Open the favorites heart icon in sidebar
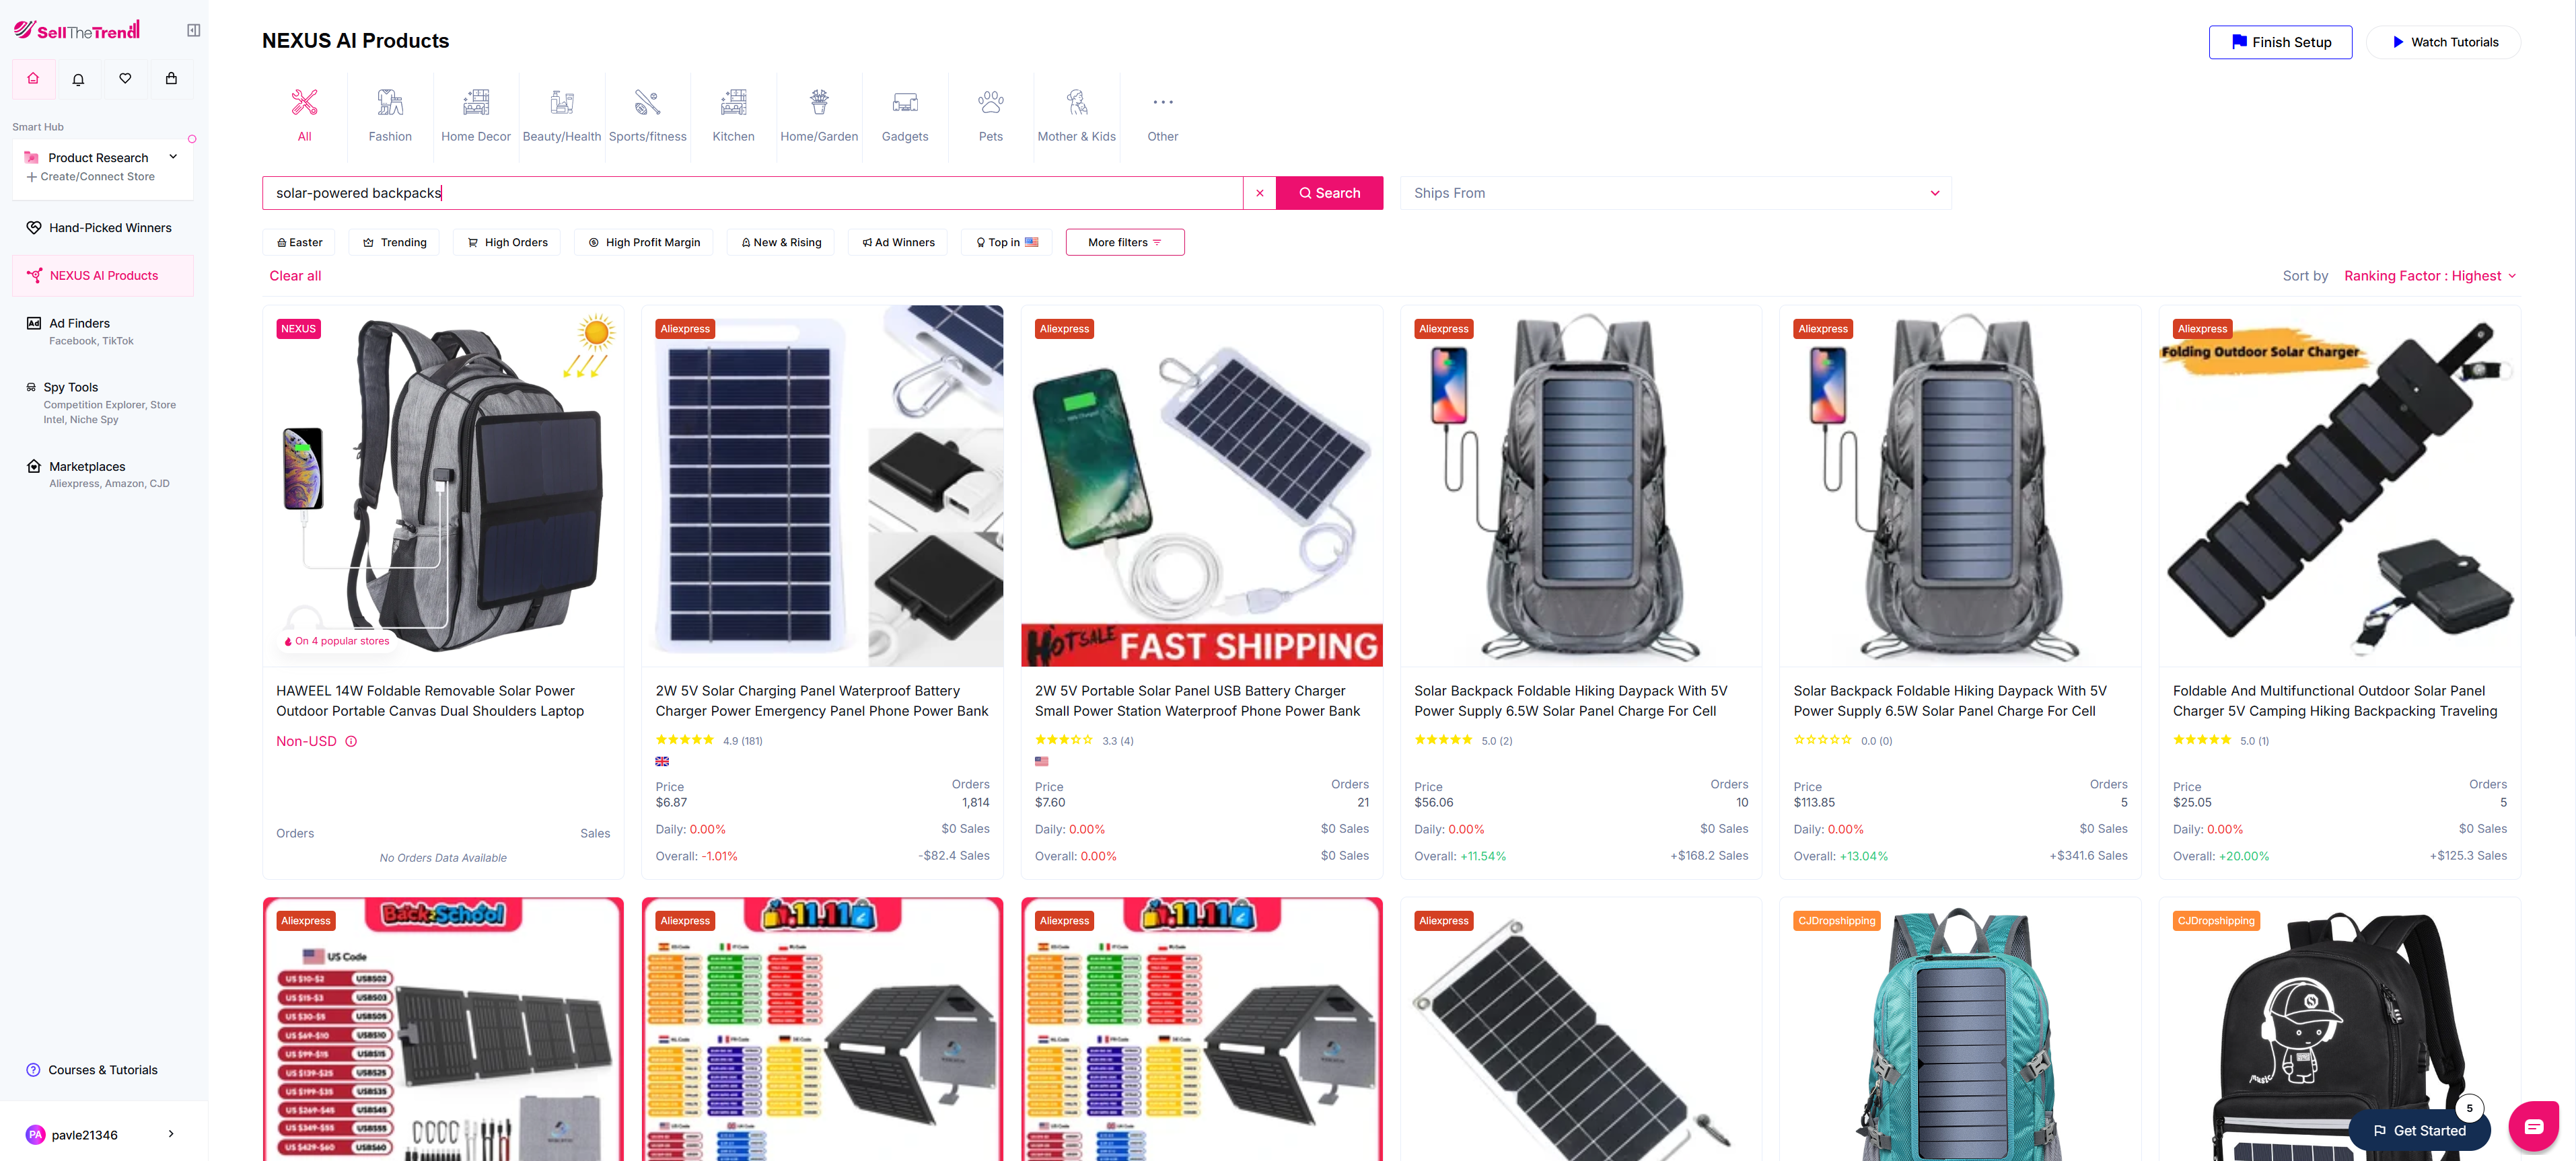This screenshot has height=1161, width=2576. point(125,78)
